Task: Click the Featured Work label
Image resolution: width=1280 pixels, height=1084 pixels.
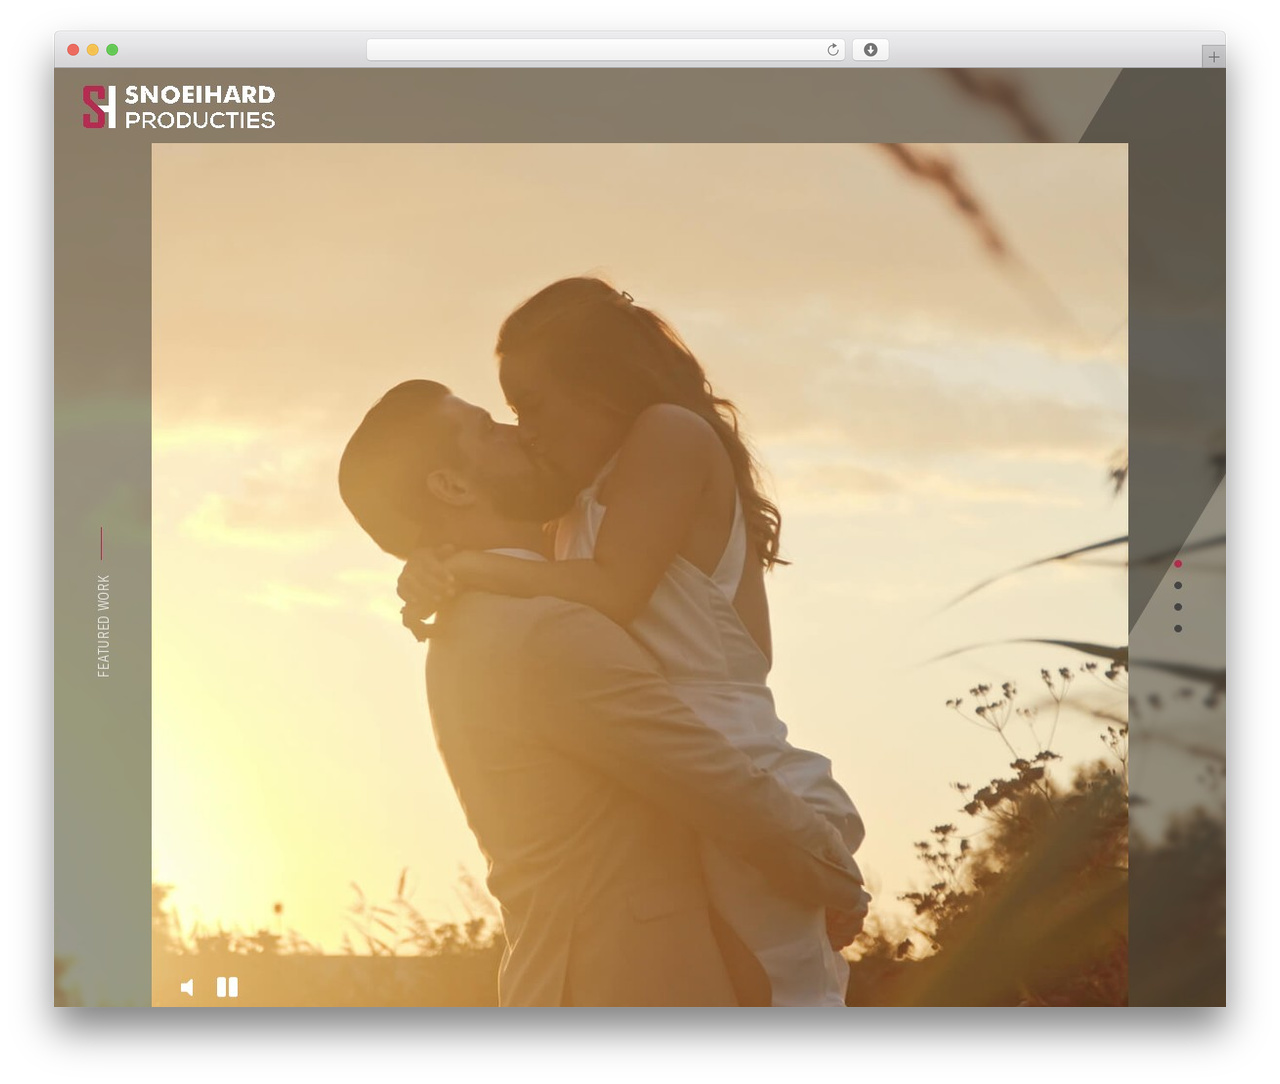Action: 104,626
